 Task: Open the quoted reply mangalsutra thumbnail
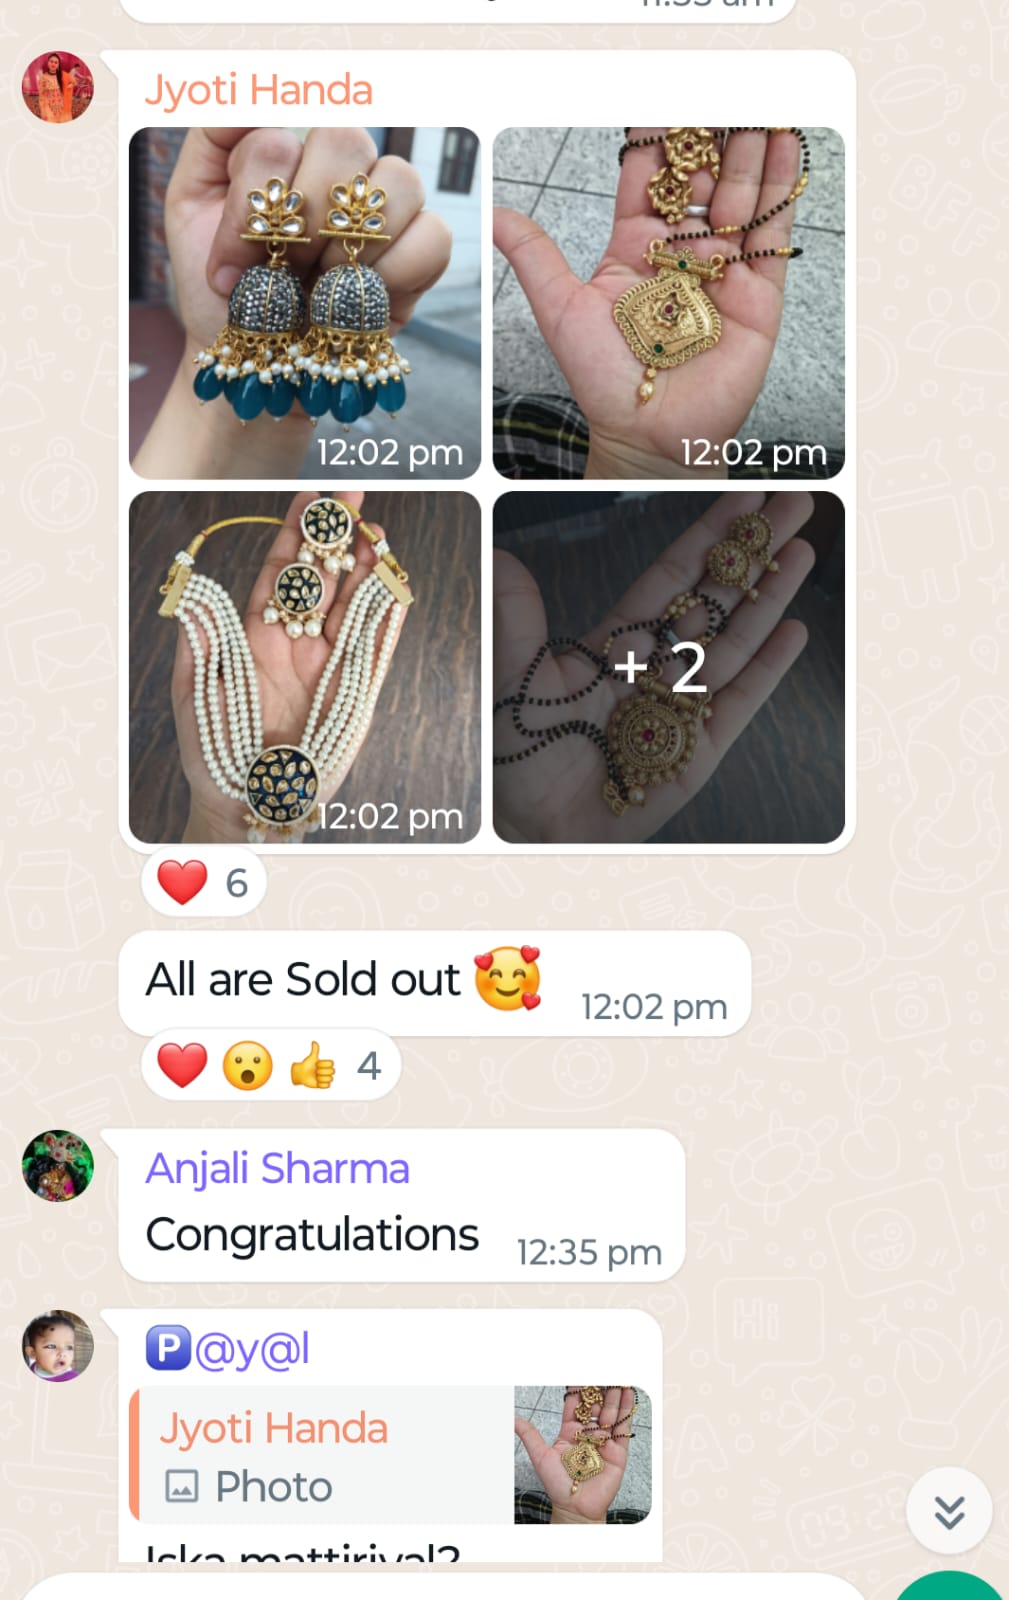[583, 1455]
